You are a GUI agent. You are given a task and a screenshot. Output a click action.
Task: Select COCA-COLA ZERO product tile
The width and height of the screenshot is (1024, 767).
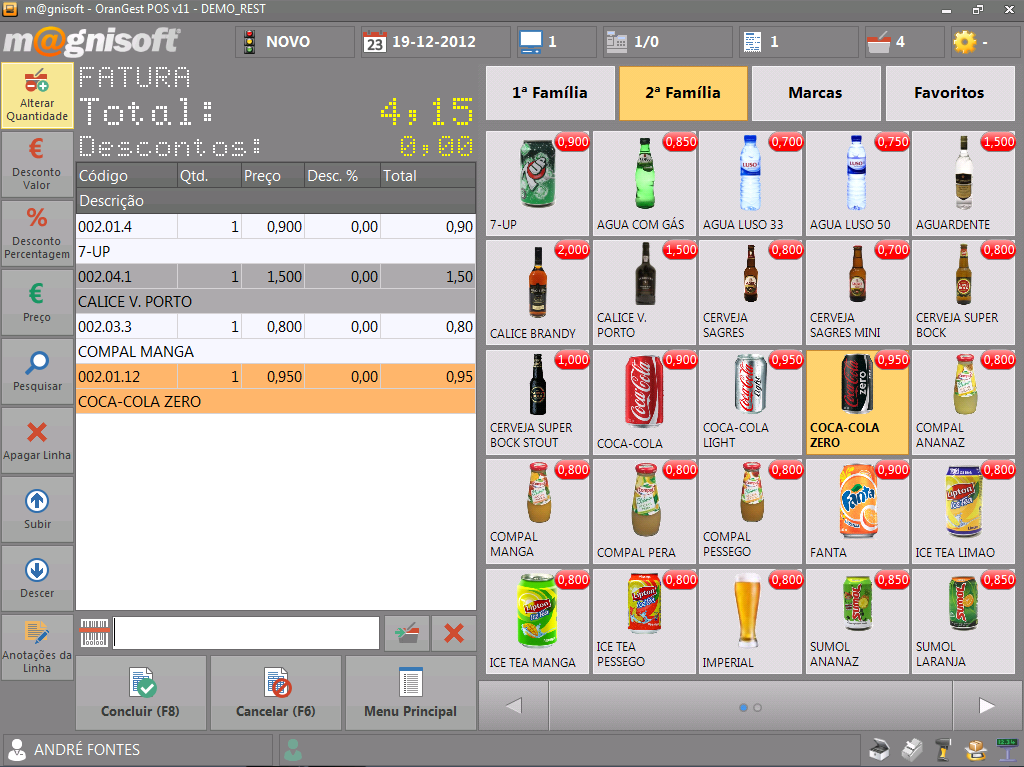[x=857, y=402]
